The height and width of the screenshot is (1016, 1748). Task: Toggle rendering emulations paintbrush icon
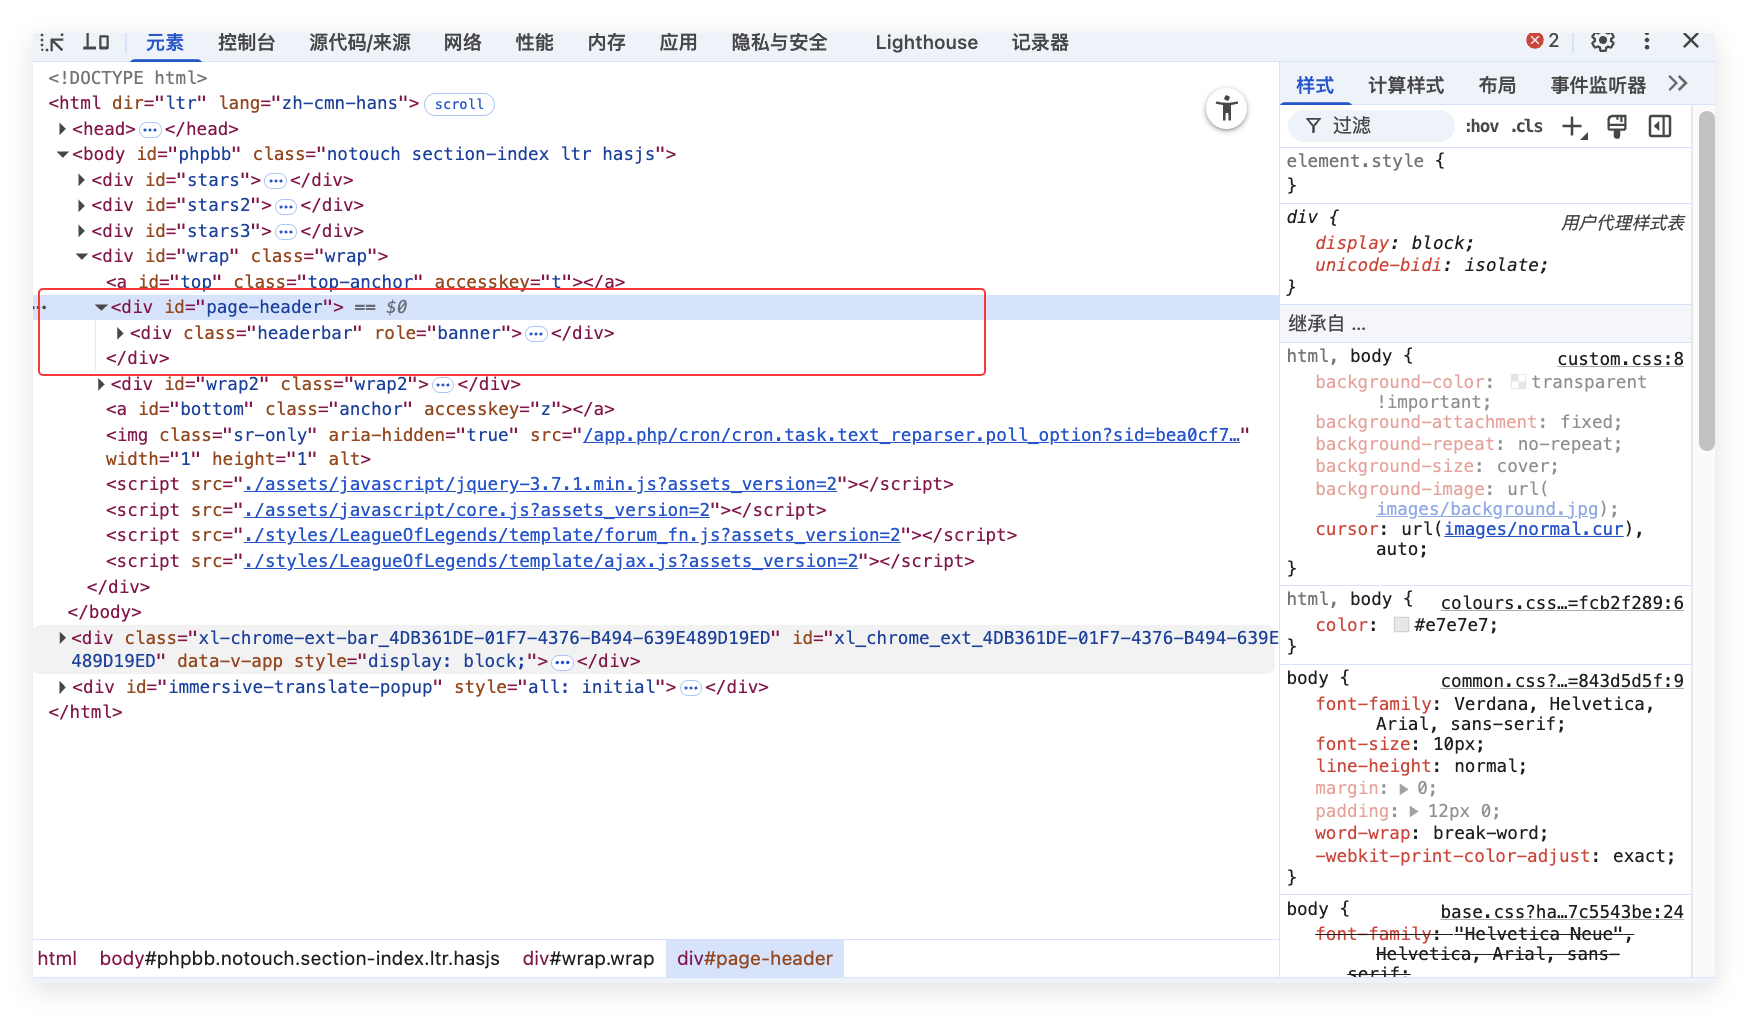[1616, 126]
